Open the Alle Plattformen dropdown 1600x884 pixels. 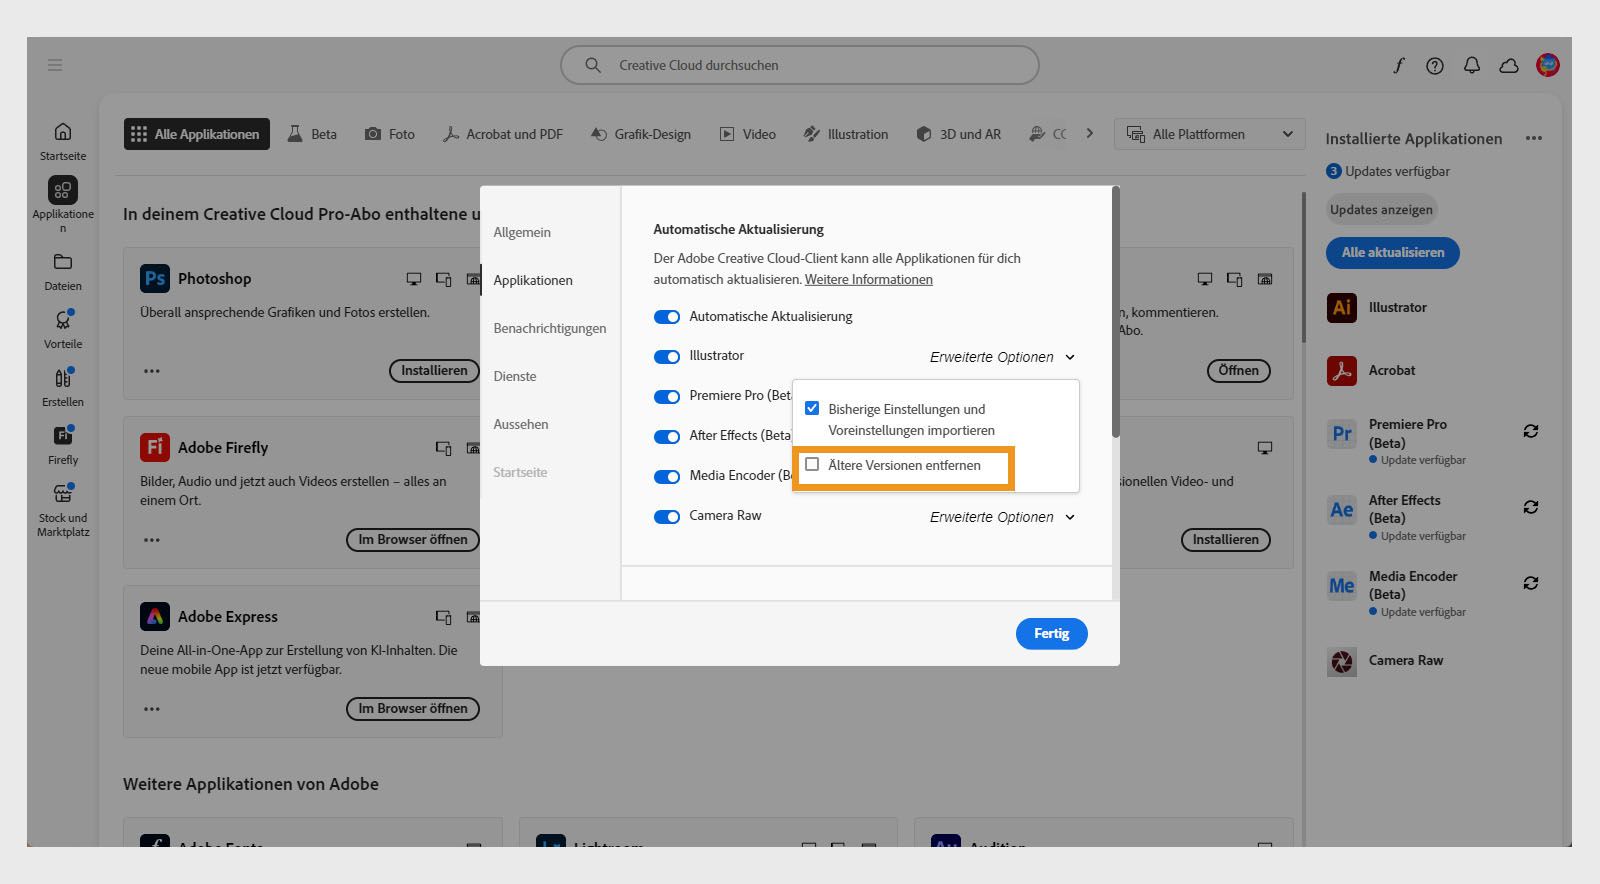point(1210,134)
